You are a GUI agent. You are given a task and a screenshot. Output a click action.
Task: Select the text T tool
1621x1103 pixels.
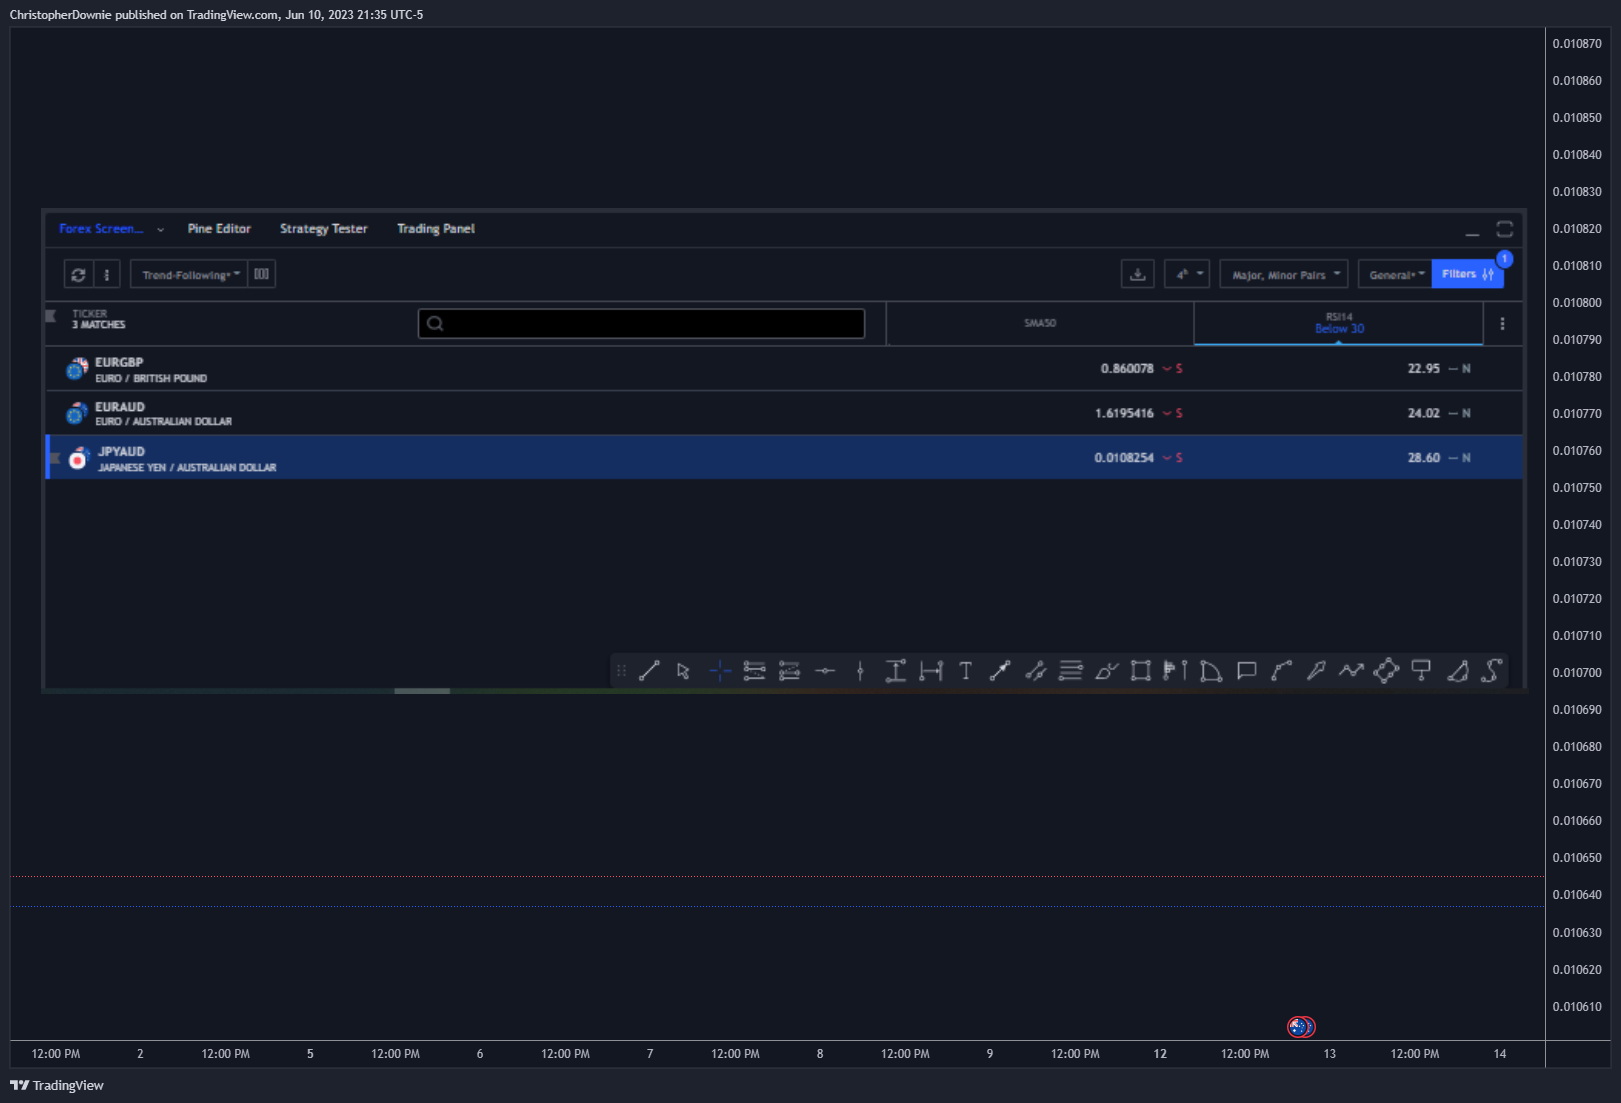966,671
